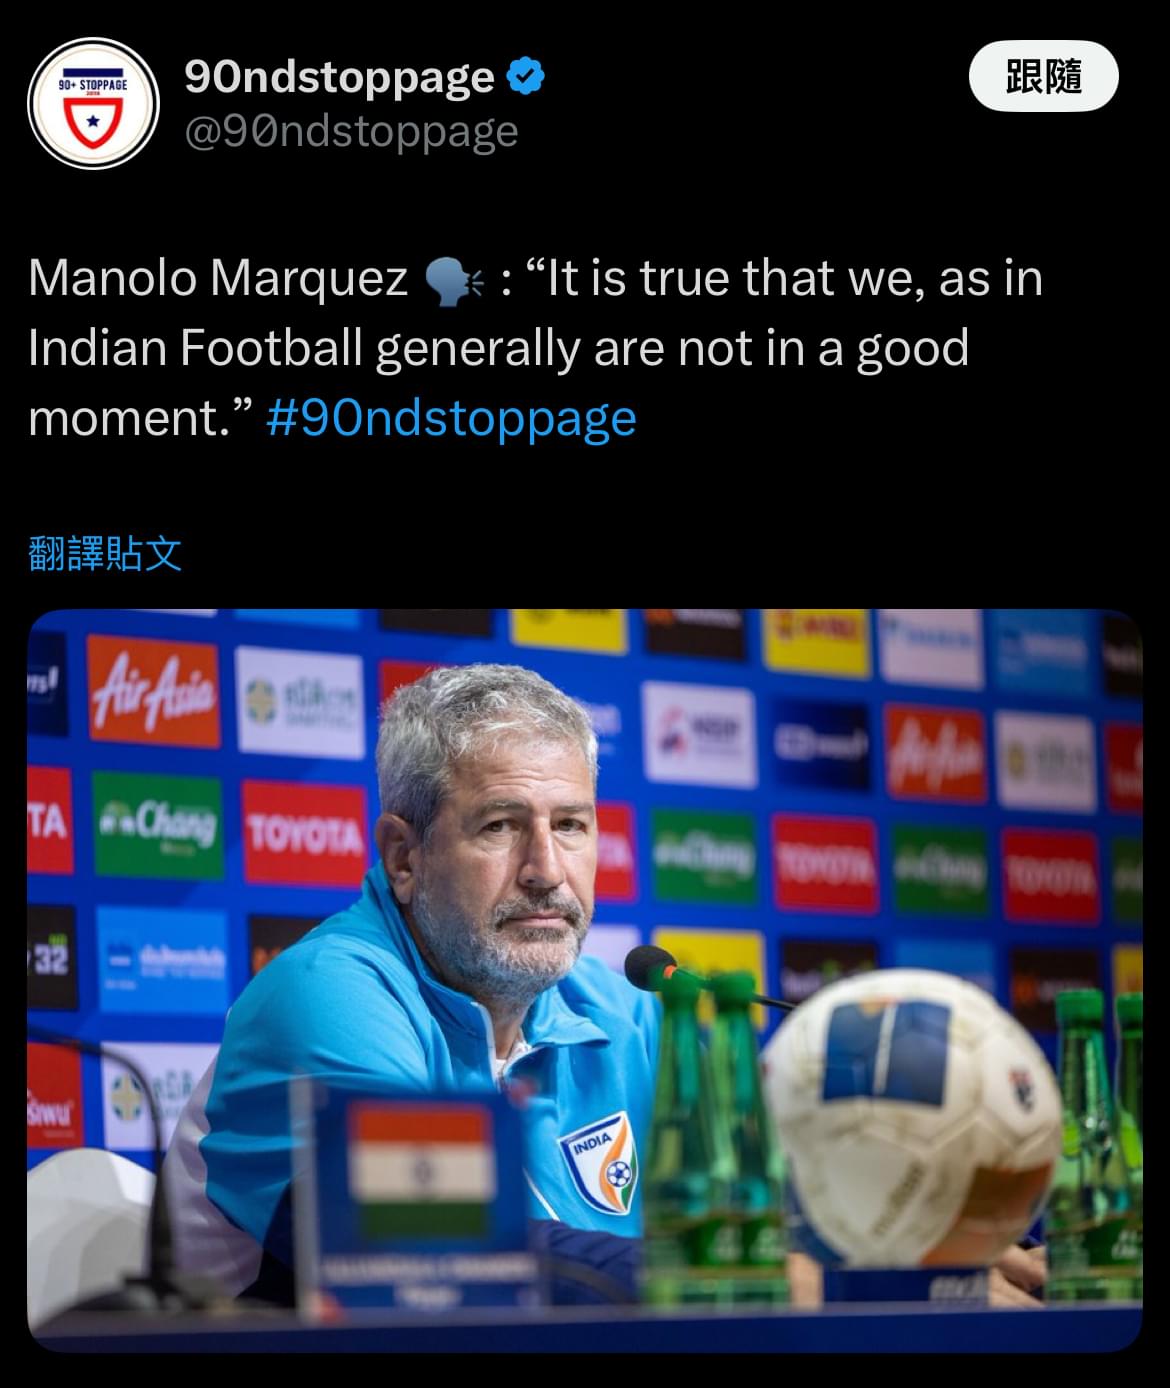
Task: Click the orange AirAsia logo at photo's top-left
Action: pos(153,690)
